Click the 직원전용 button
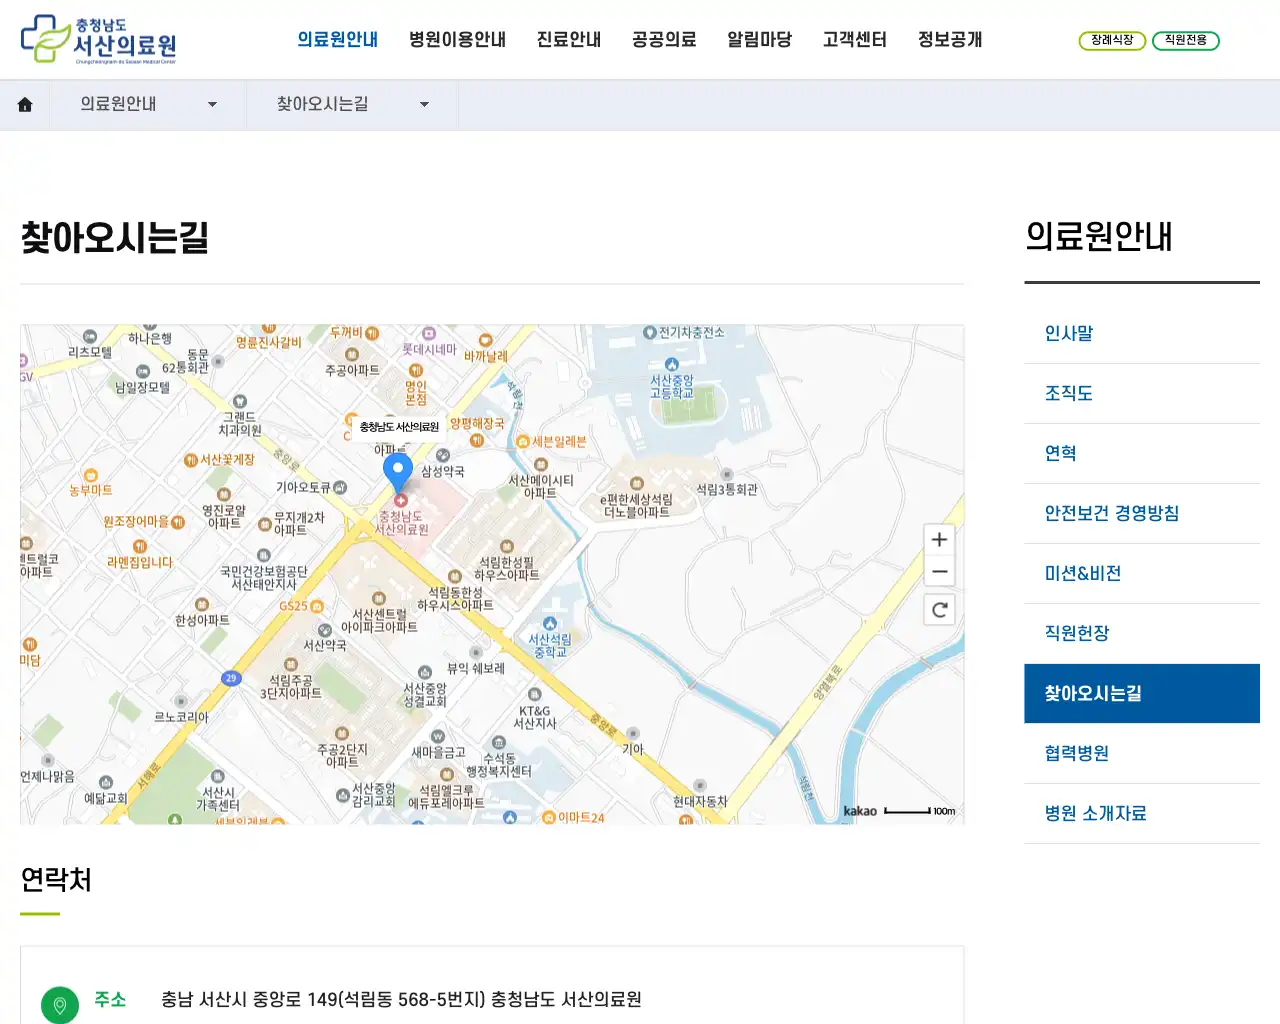The width and height of the screenshot is (1280, 1024). [x=1186, y=41]
